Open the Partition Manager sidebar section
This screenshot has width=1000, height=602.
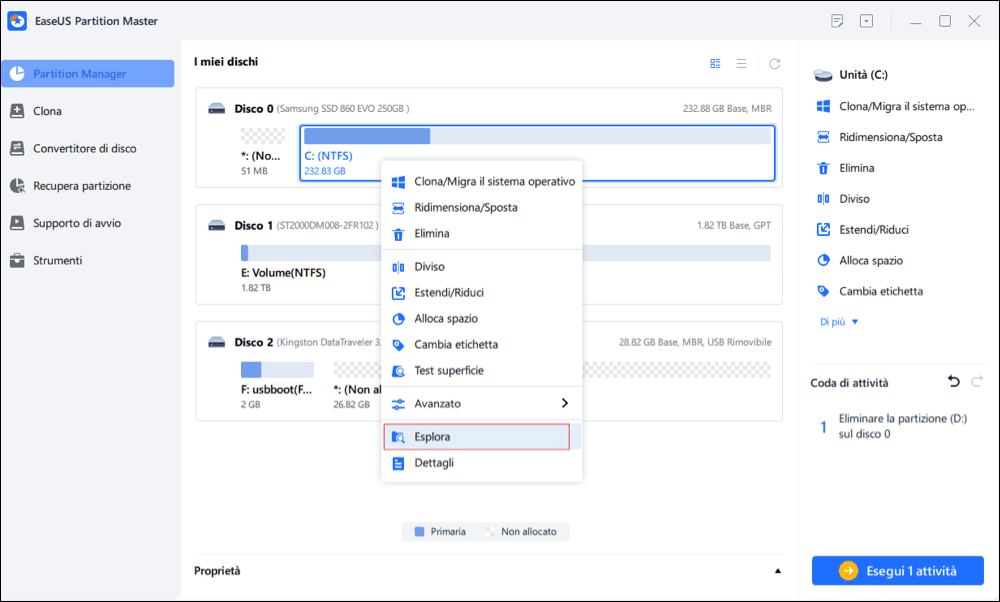(87, 73)
